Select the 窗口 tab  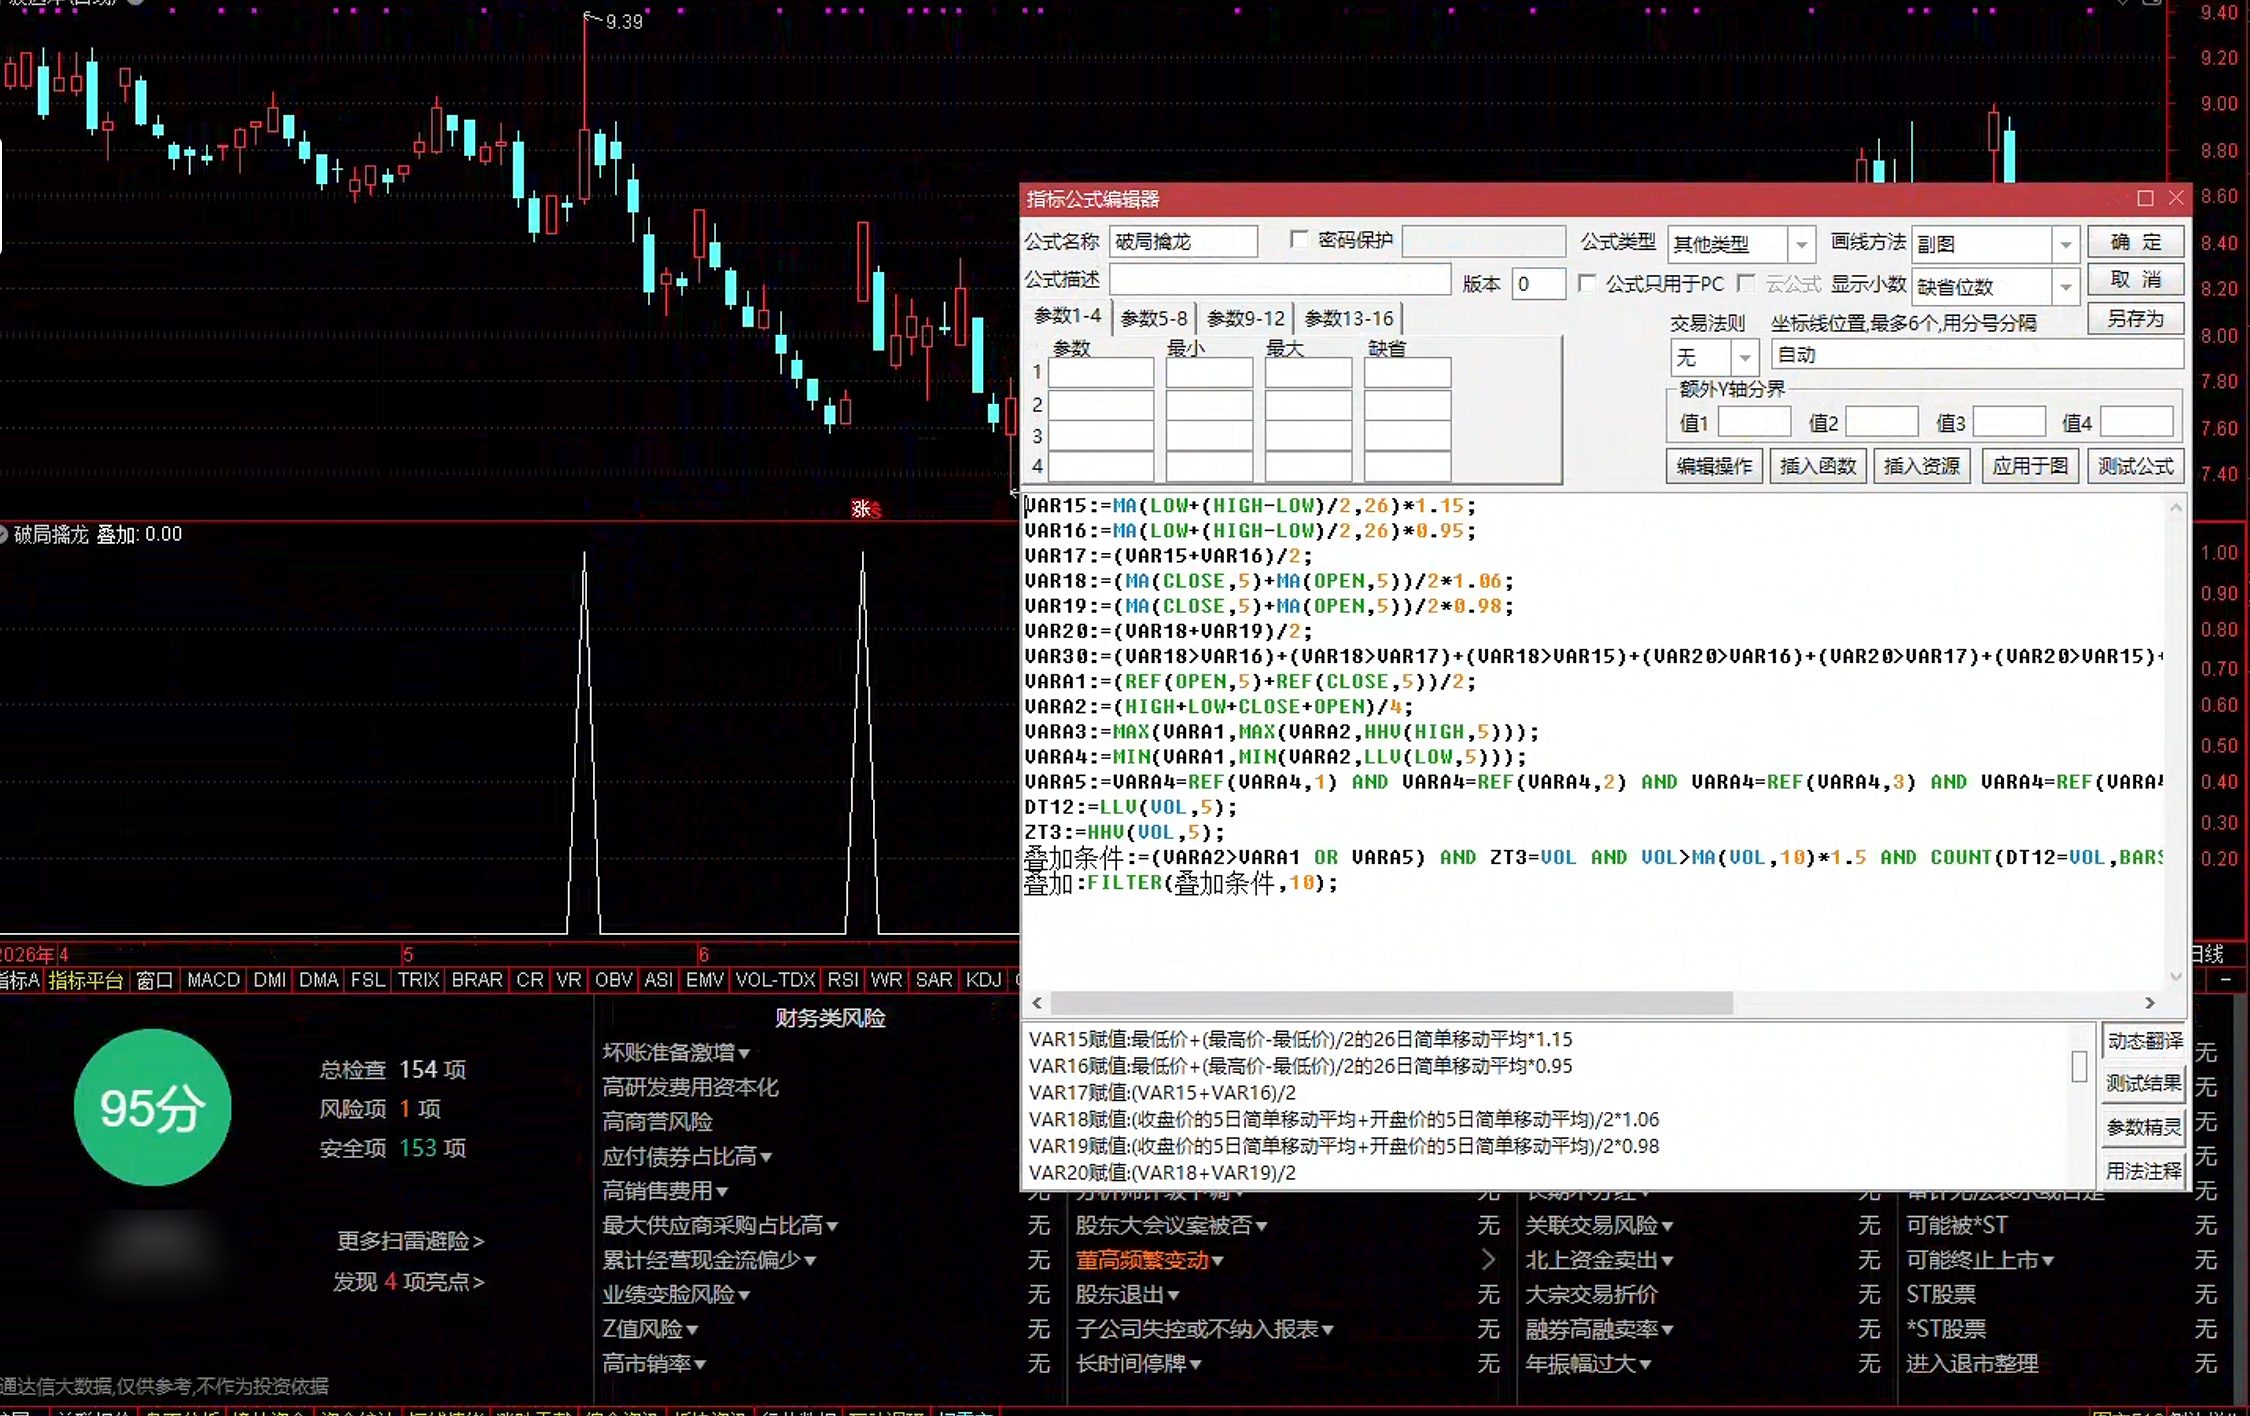click(x=154, y=980)
